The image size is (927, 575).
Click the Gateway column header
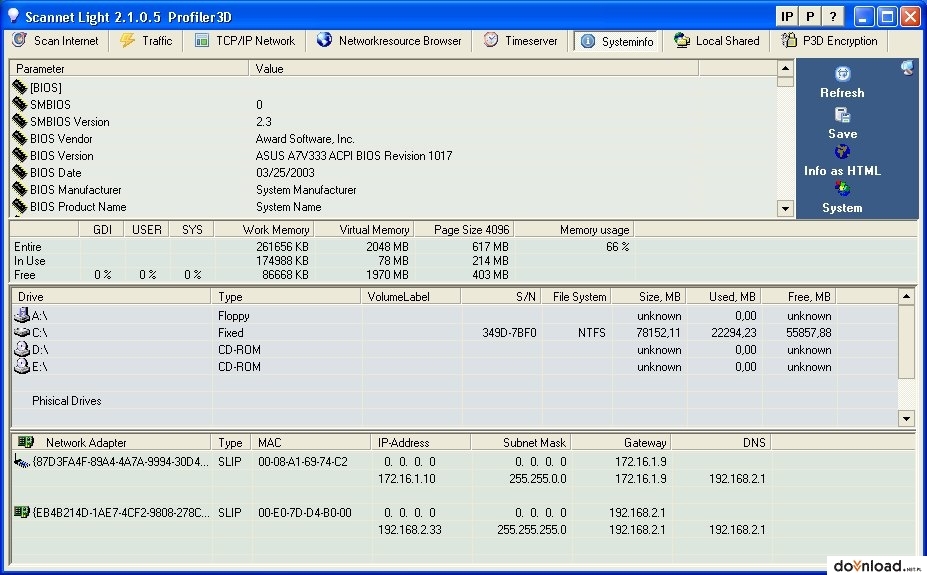621,443
